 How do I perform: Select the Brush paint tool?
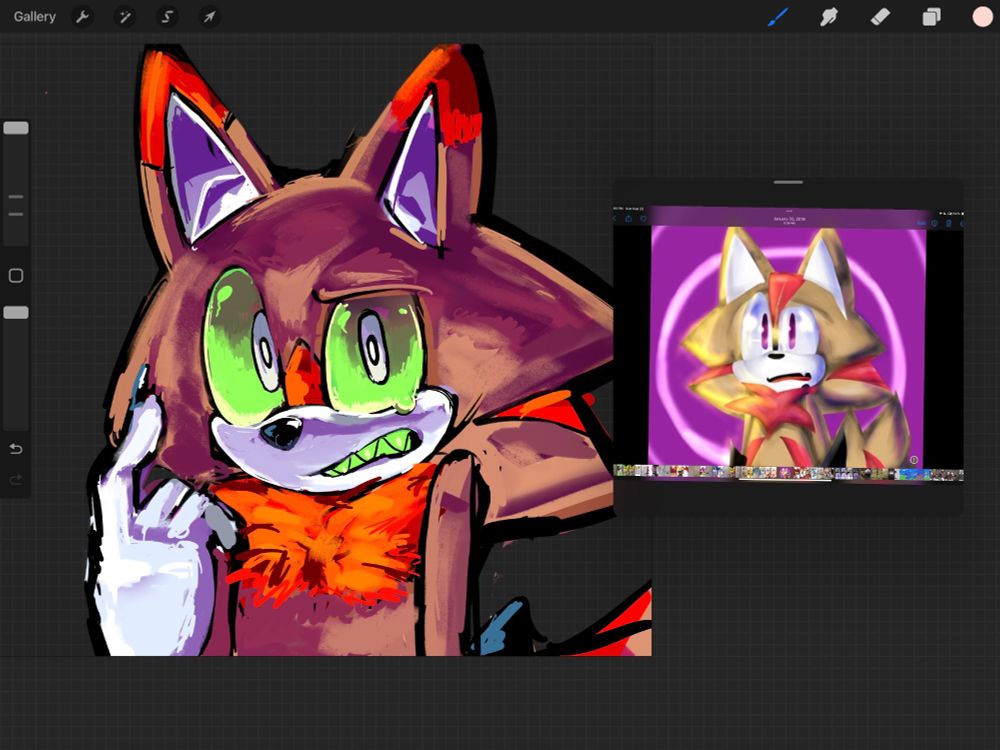point(777,17)
